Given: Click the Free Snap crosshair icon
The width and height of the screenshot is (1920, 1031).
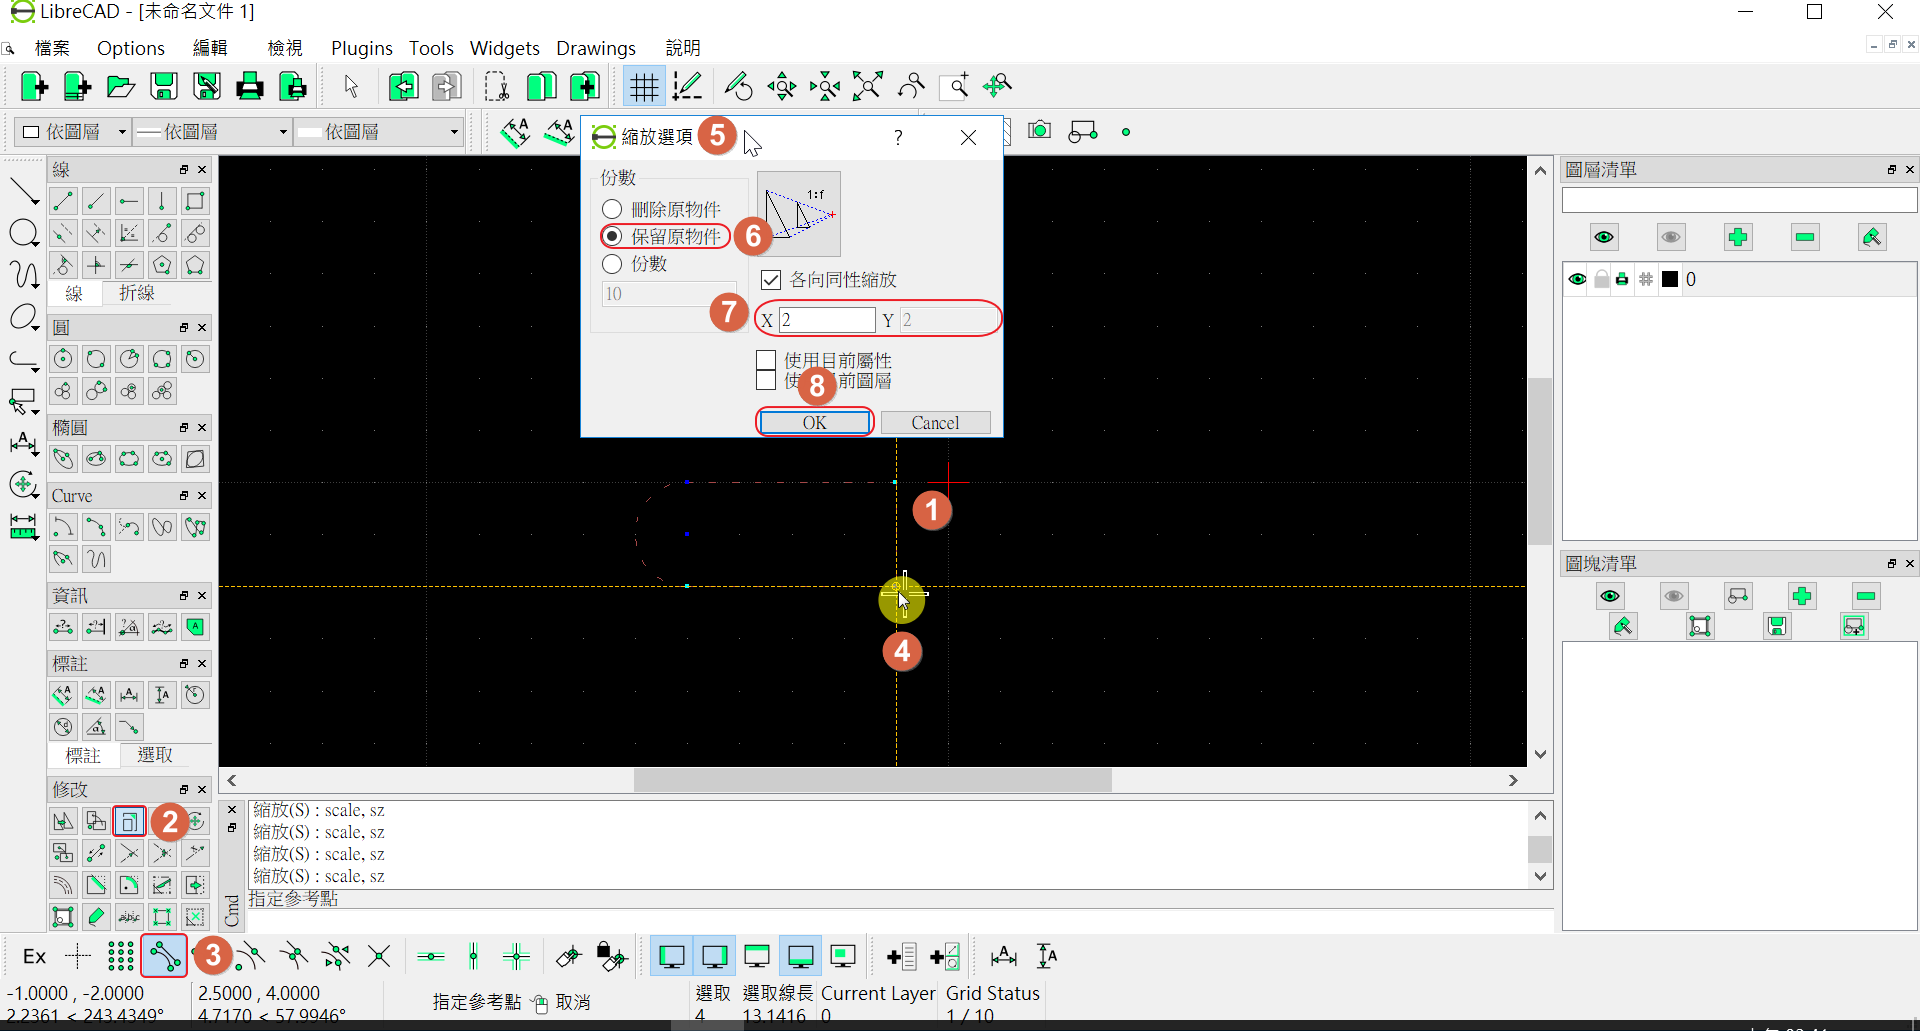Looking at the screenshot, I should pyautogui.click(x=78, y=957).
